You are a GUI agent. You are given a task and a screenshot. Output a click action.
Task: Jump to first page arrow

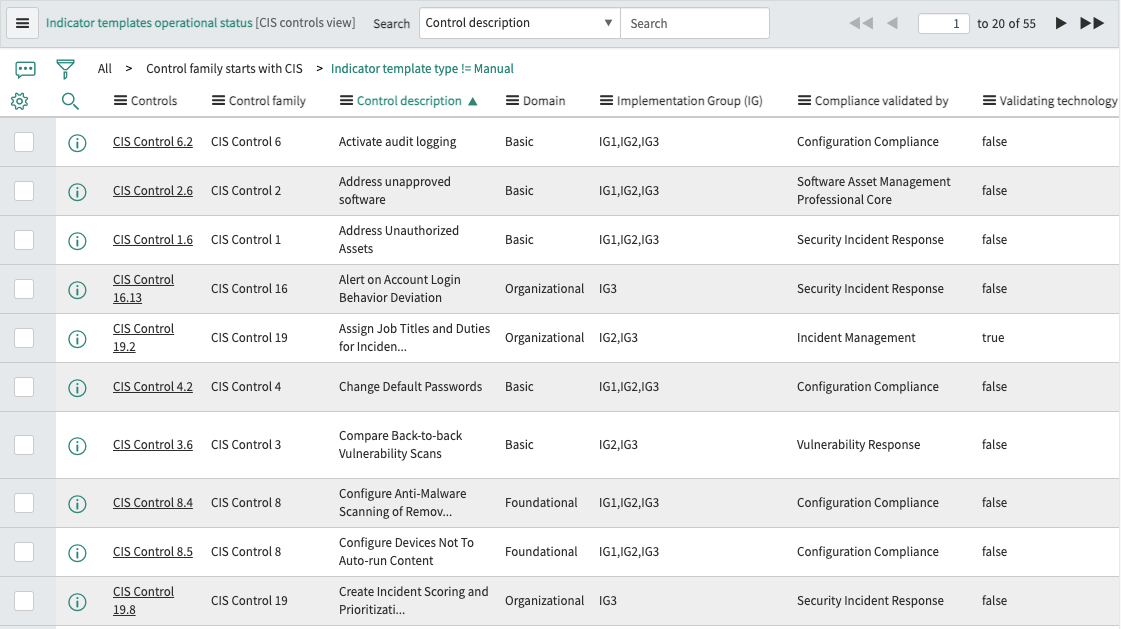pyautogui.click(x=861, y=24)
